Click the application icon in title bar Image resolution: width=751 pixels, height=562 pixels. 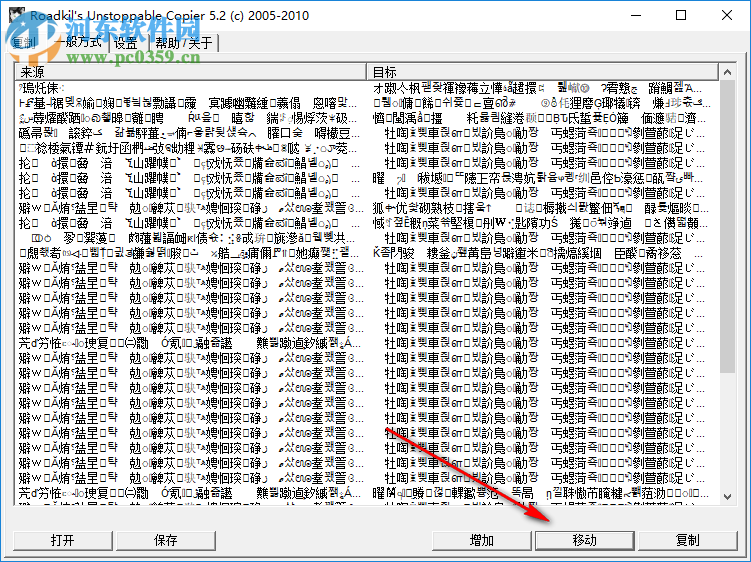pos(17,15)
